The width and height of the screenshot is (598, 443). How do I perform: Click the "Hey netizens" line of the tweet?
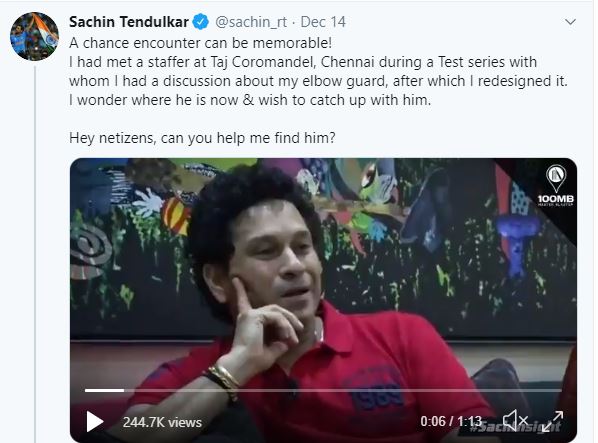point(202,138)
